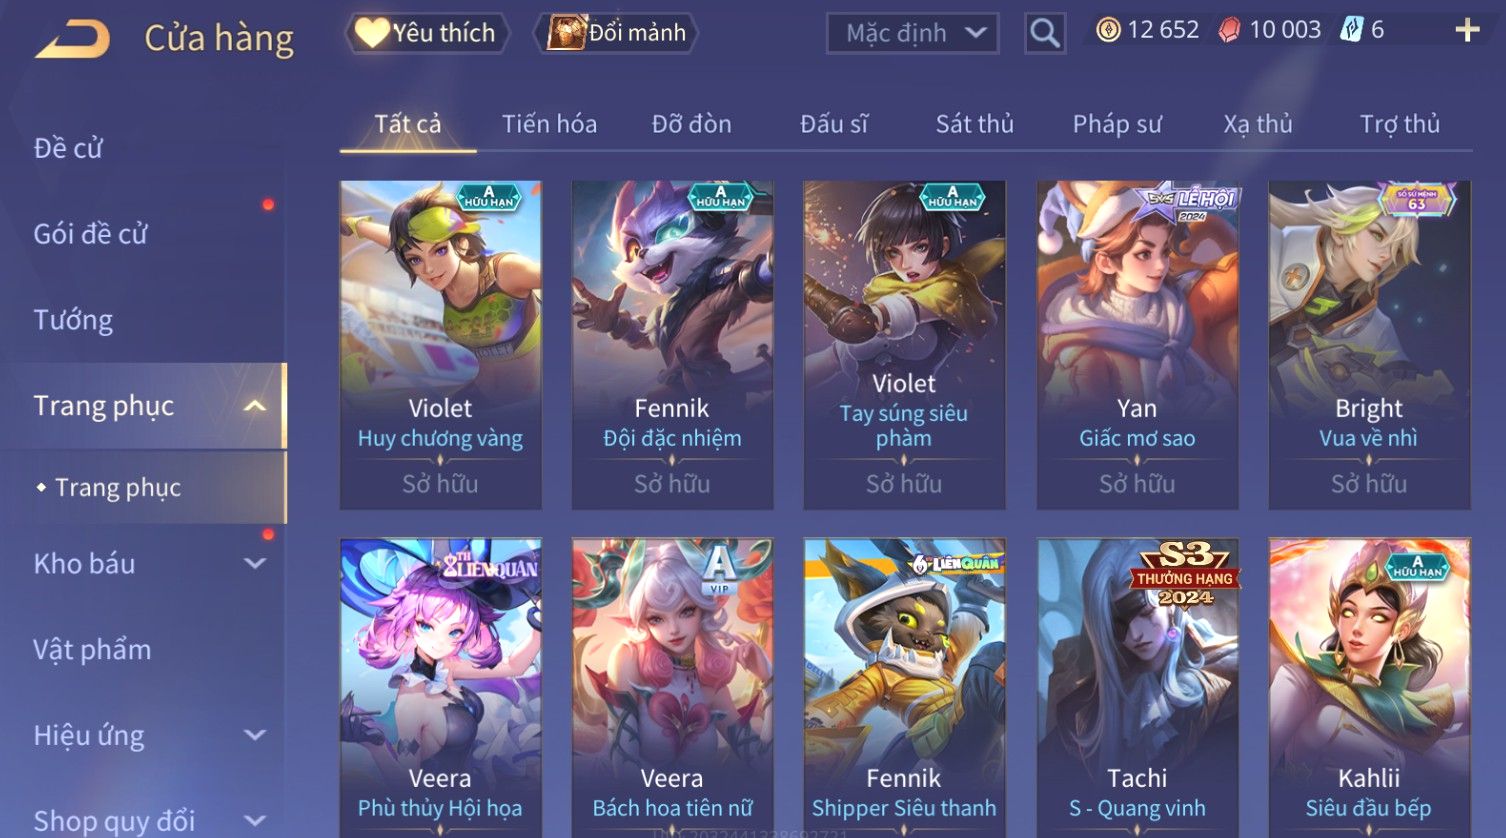Open the Mặc định sort dropdown
Viewport: 1506px width, 838px height.
point(913,33)
